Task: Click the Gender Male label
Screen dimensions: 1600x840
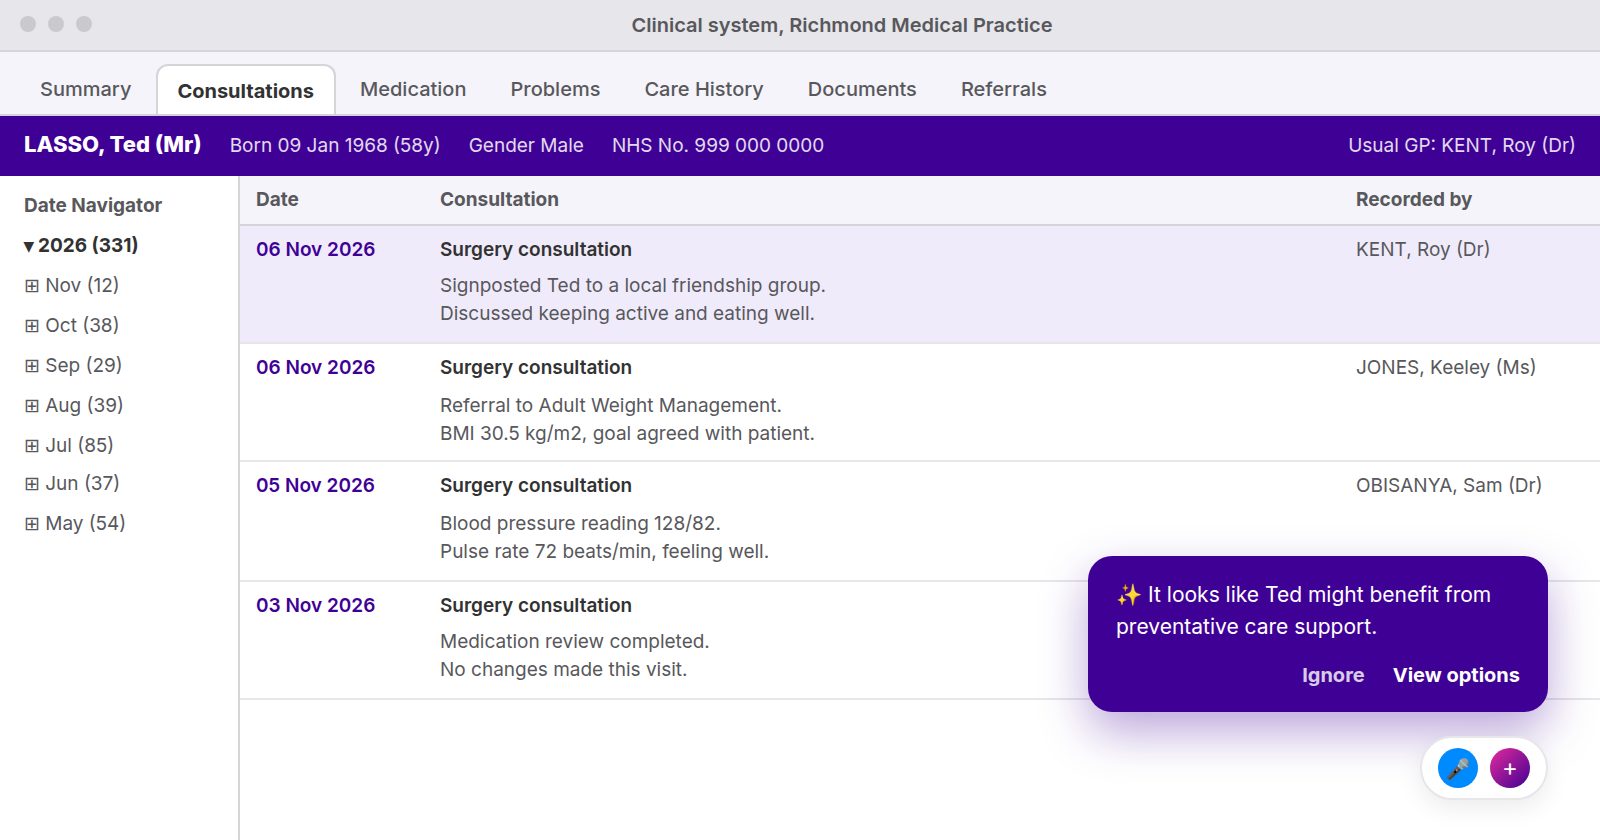Action: pyautogui.click(x=526, y=145)
